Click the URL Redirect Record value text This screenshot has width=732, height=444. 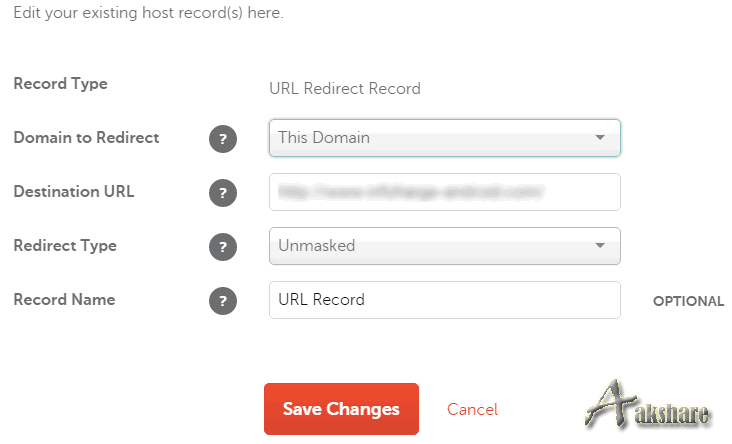345,89
